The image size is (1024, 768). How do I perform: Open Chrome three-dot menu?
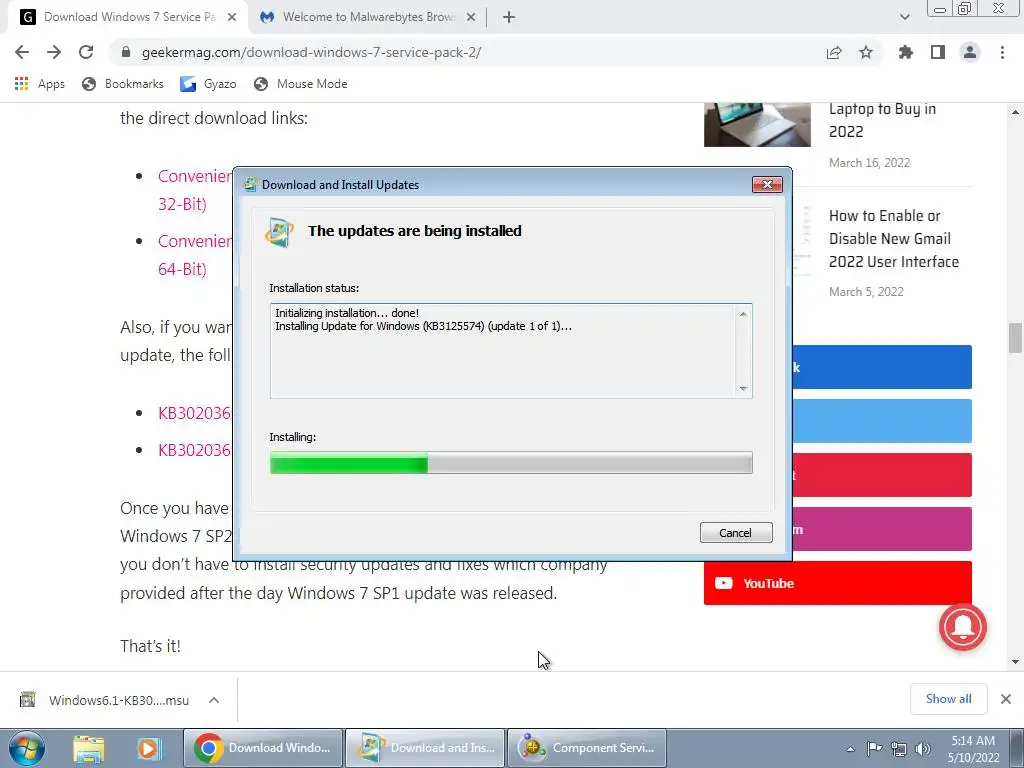click(x=1002, y=52)
